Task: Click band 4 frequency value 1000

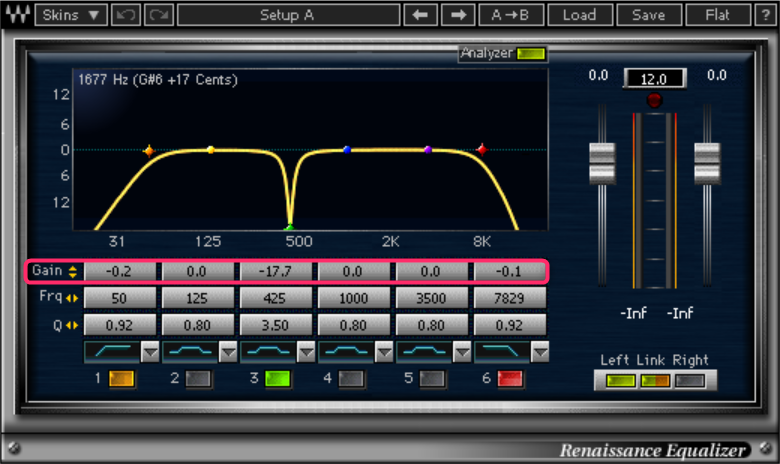Action: [x=354, y=298]
